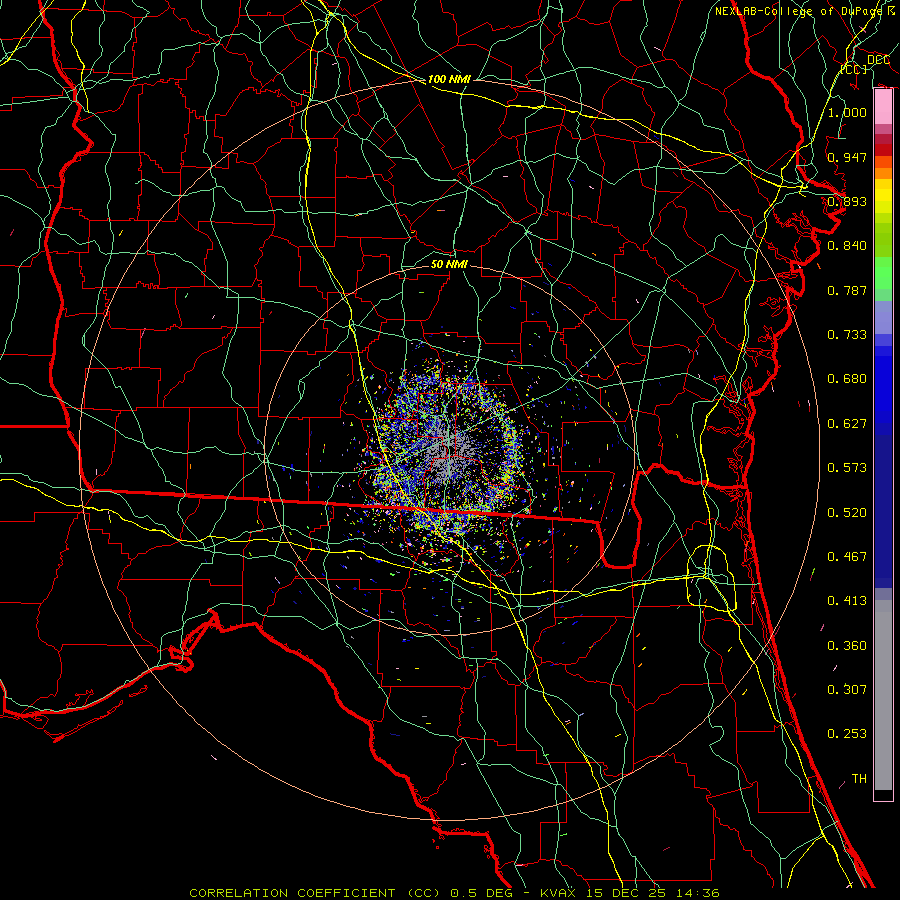Click the "100 NMI" range ring label
The width and height of the screenshot is (900, 900).
449,79
